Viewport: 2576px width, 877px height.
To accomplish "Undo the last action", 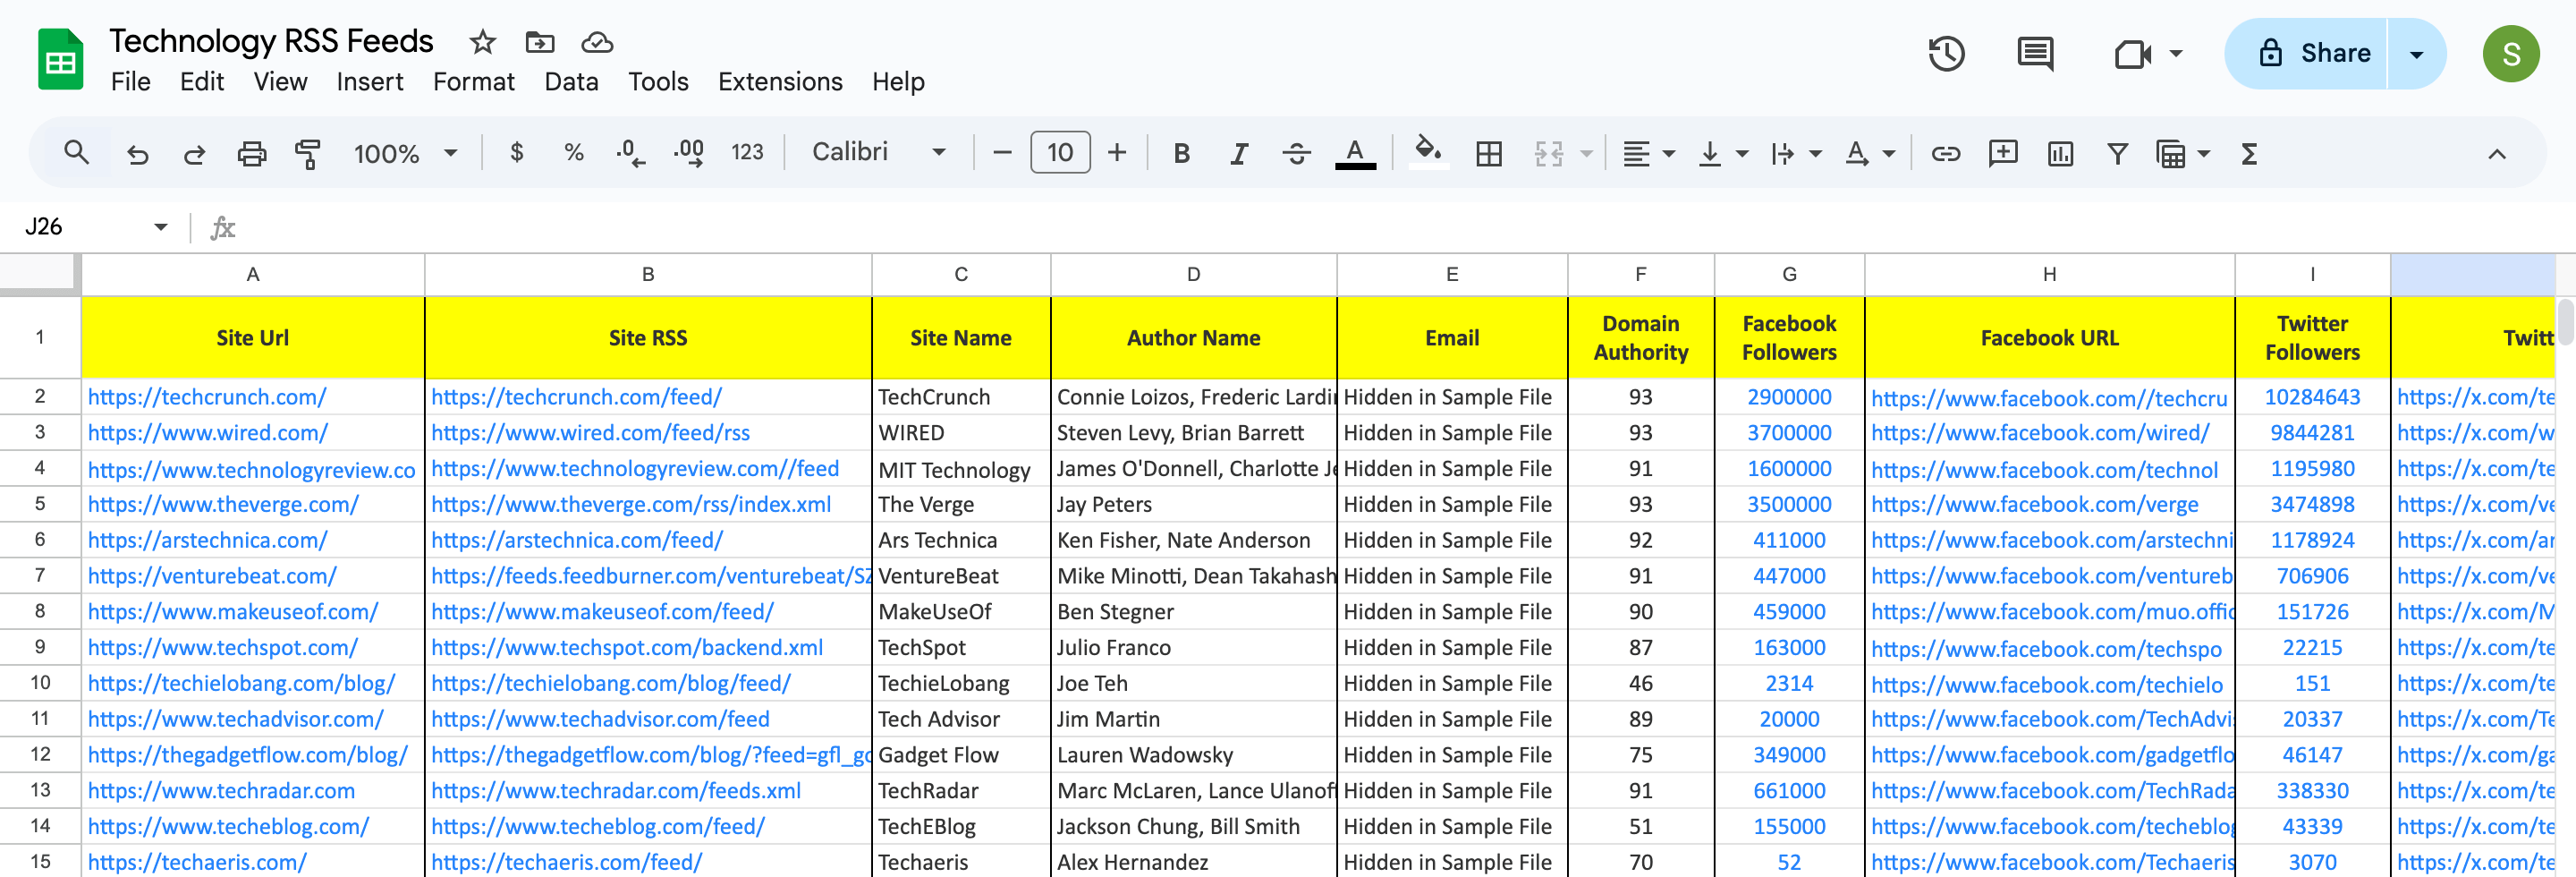I will click(137, 153).
